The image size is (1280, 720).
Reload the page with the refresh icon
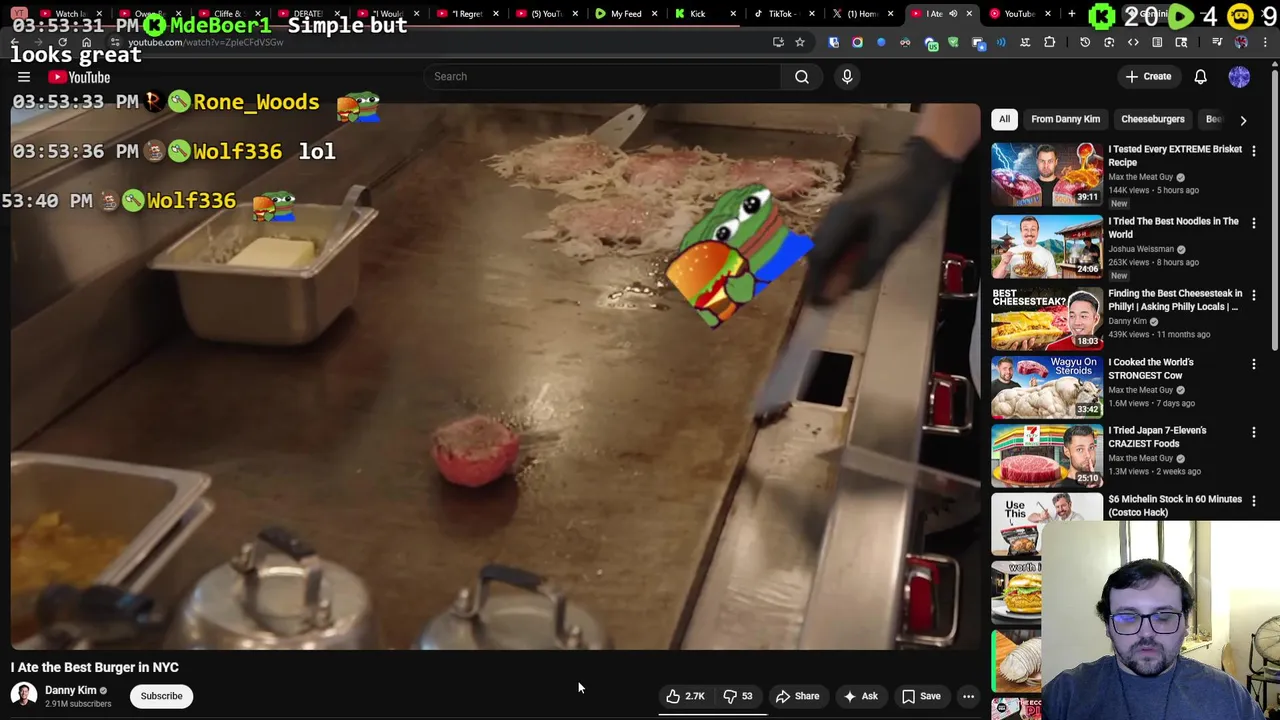point(62,42)
